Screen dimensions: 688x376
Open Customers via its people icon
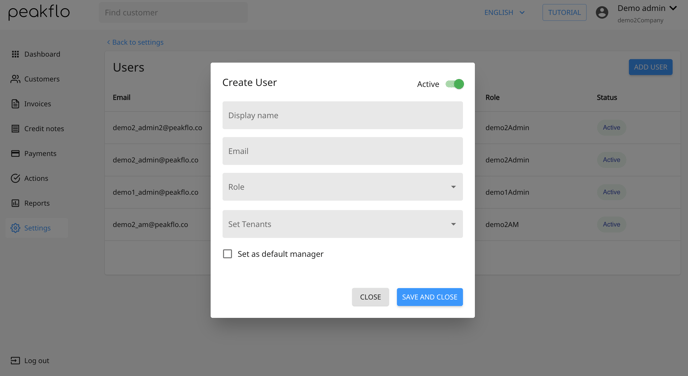(x=15, y=79)
